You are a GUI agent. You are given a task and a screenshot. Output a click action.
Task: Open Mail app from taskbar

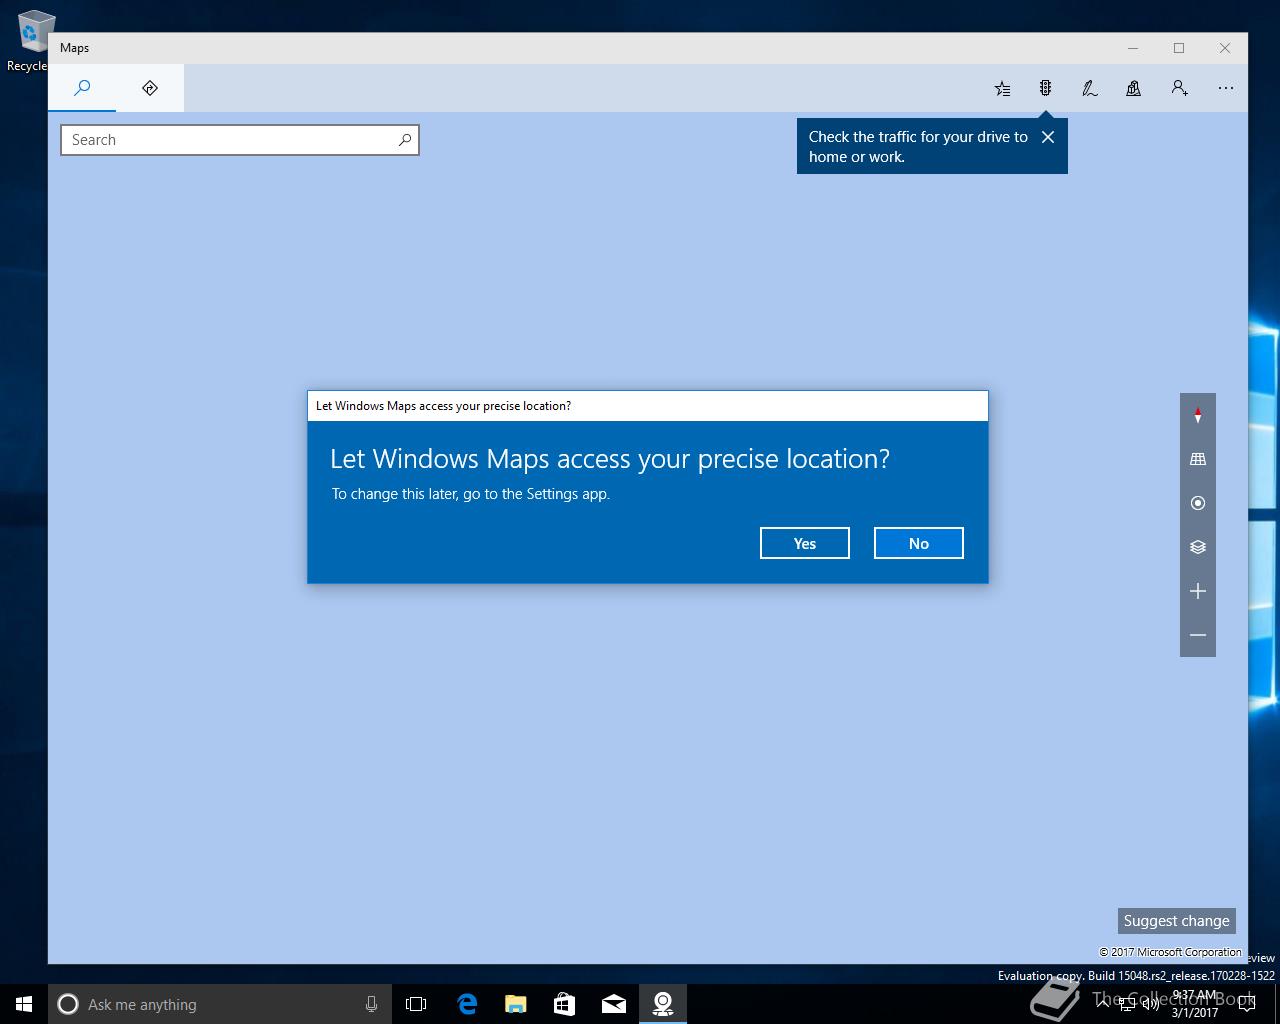pyautogui.click(x=614, y=1004)
